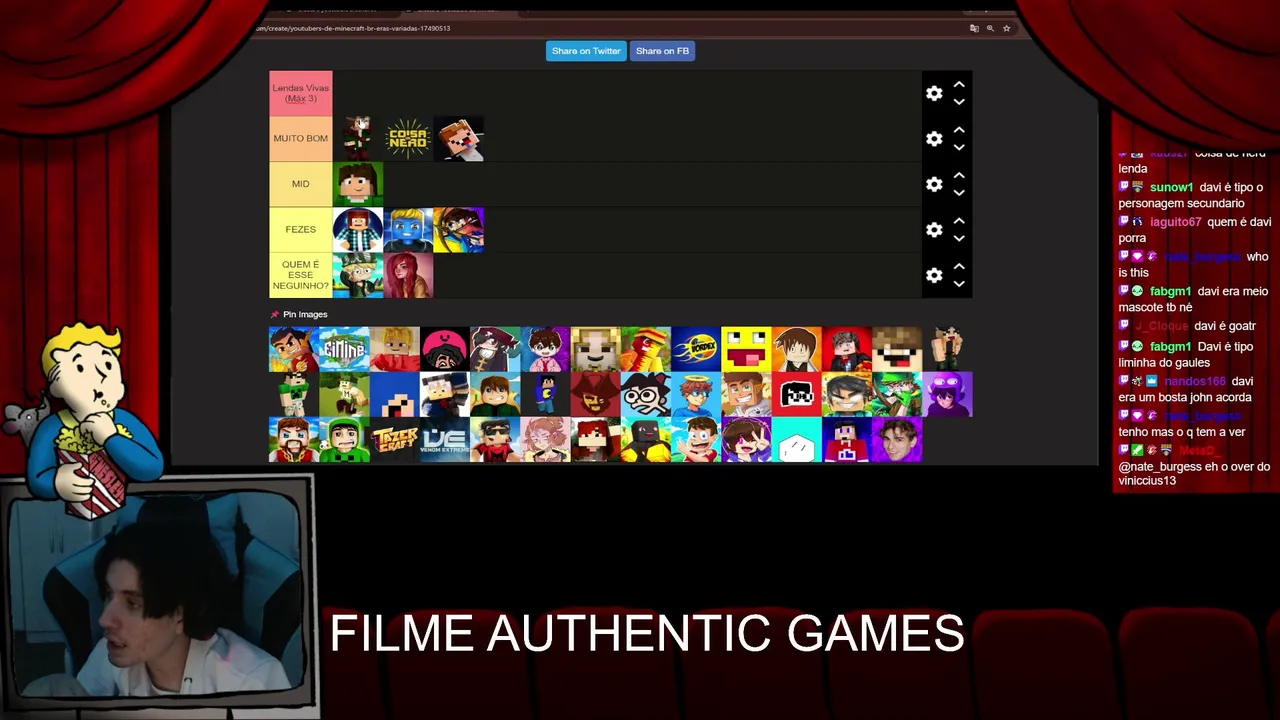Viewport: 1280px width, 720px height.
Task: Move MID tier up with arrow
Action: coord(959,175)
